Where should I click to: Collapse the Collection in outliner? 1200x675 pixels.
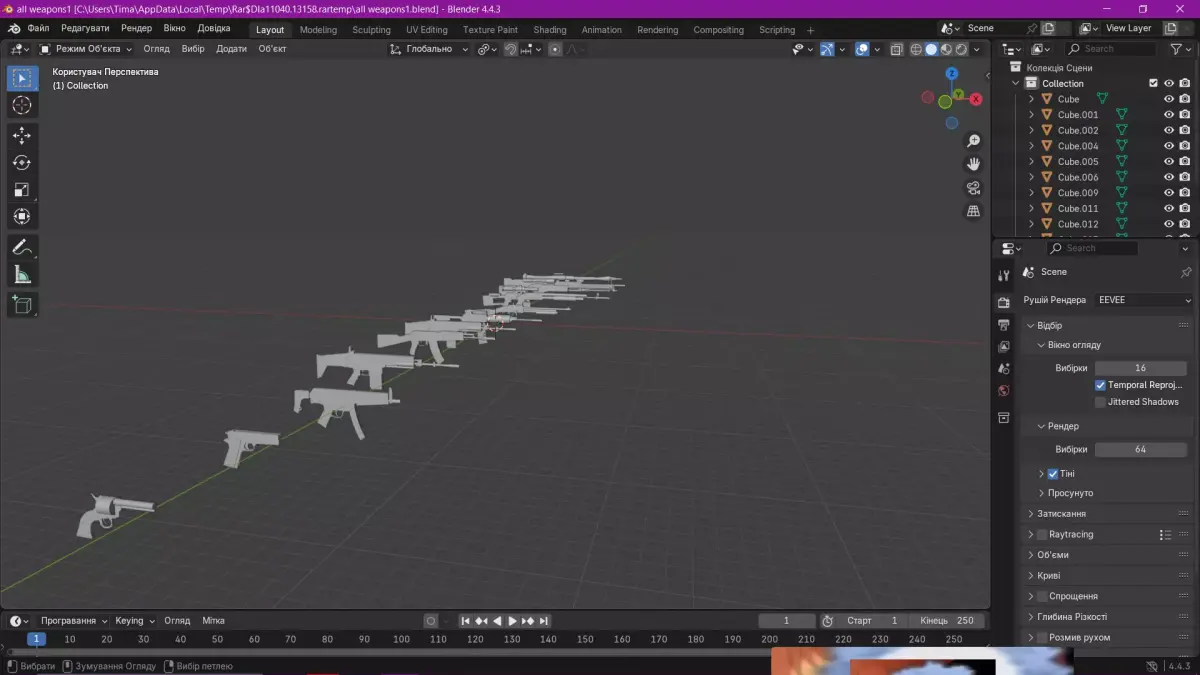[x=1015, y=83]
